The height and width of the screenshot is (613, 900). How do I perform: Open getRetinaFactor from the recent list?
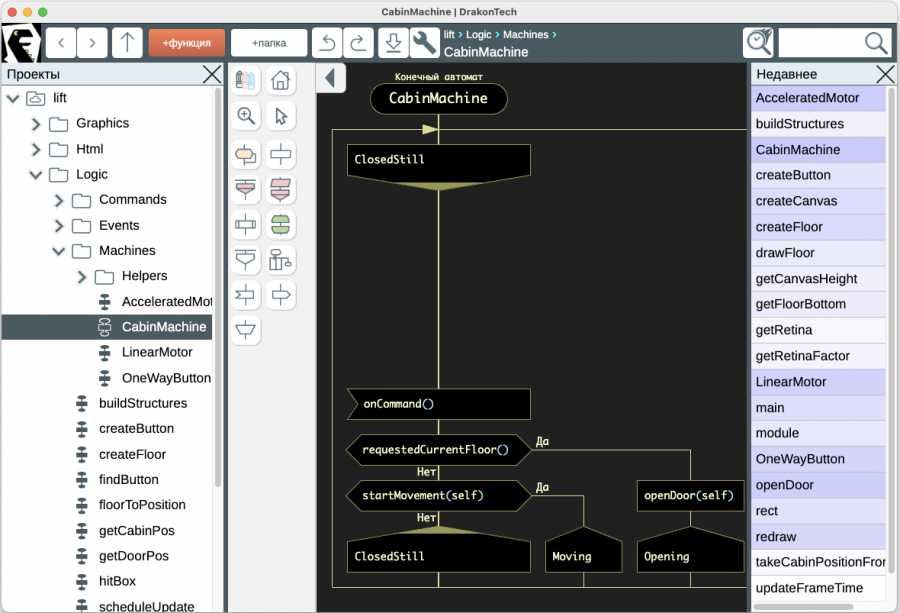pyautogui.click(x=818, y=356)
